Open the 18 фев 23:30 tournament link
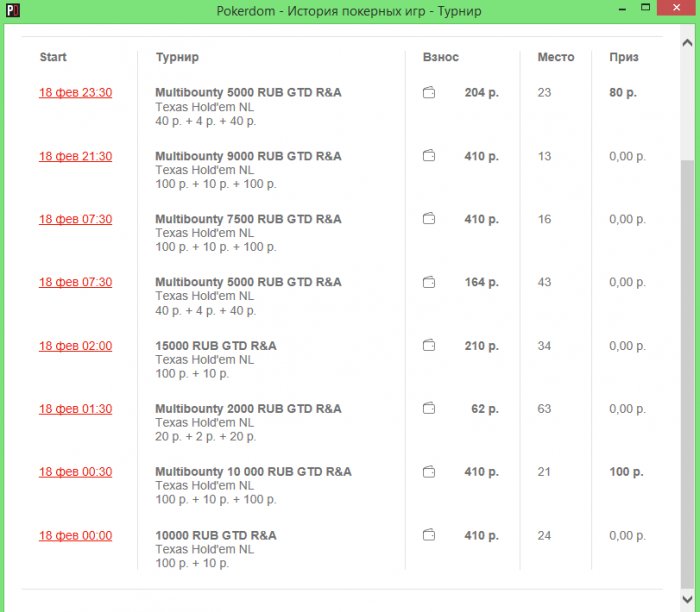Screen dimensions: 700x612 click(75, 92)
